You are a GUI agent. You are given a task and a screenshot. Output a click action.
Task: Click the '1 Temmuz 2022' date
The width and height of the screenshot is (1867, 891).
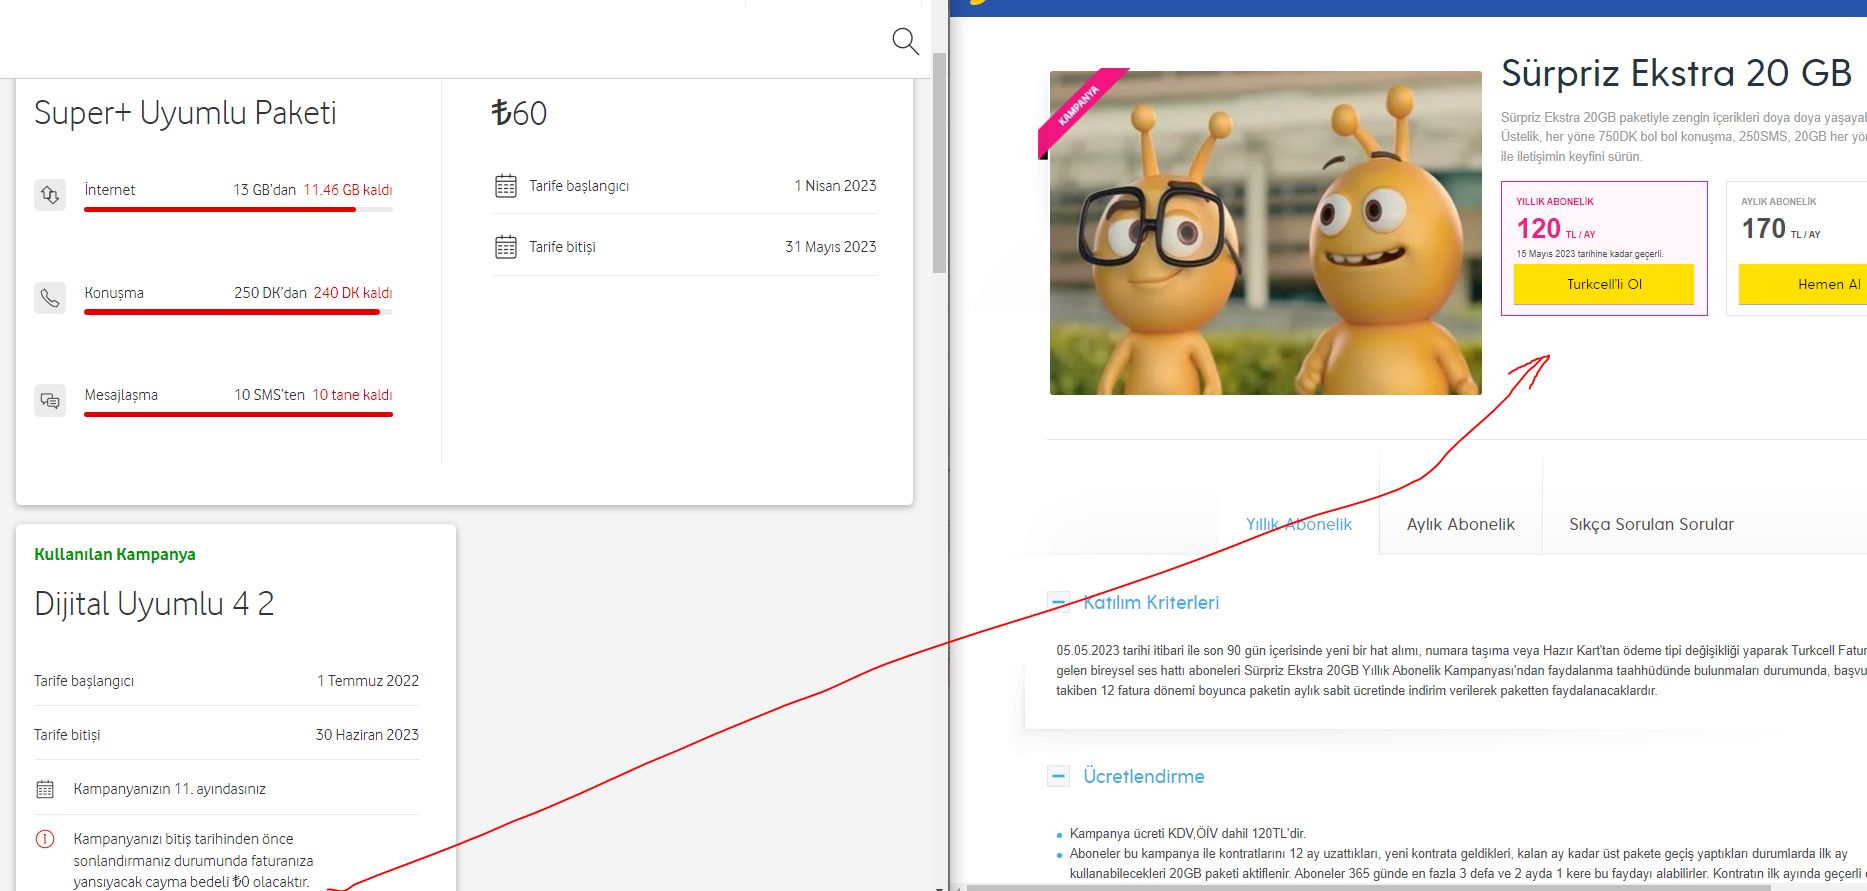coord(368,681)
